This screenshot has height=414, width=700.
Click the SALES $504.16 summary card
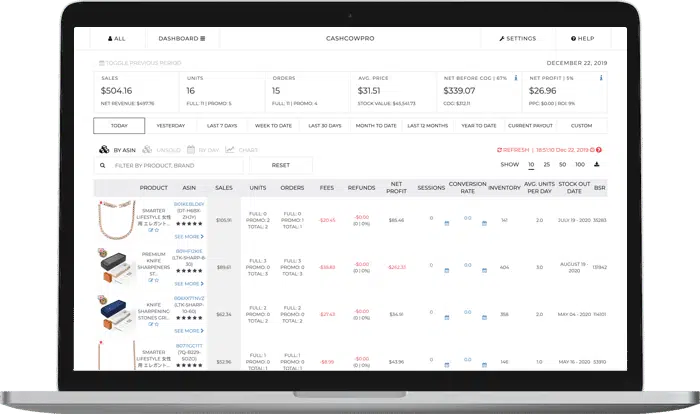[x=136, y=91]
